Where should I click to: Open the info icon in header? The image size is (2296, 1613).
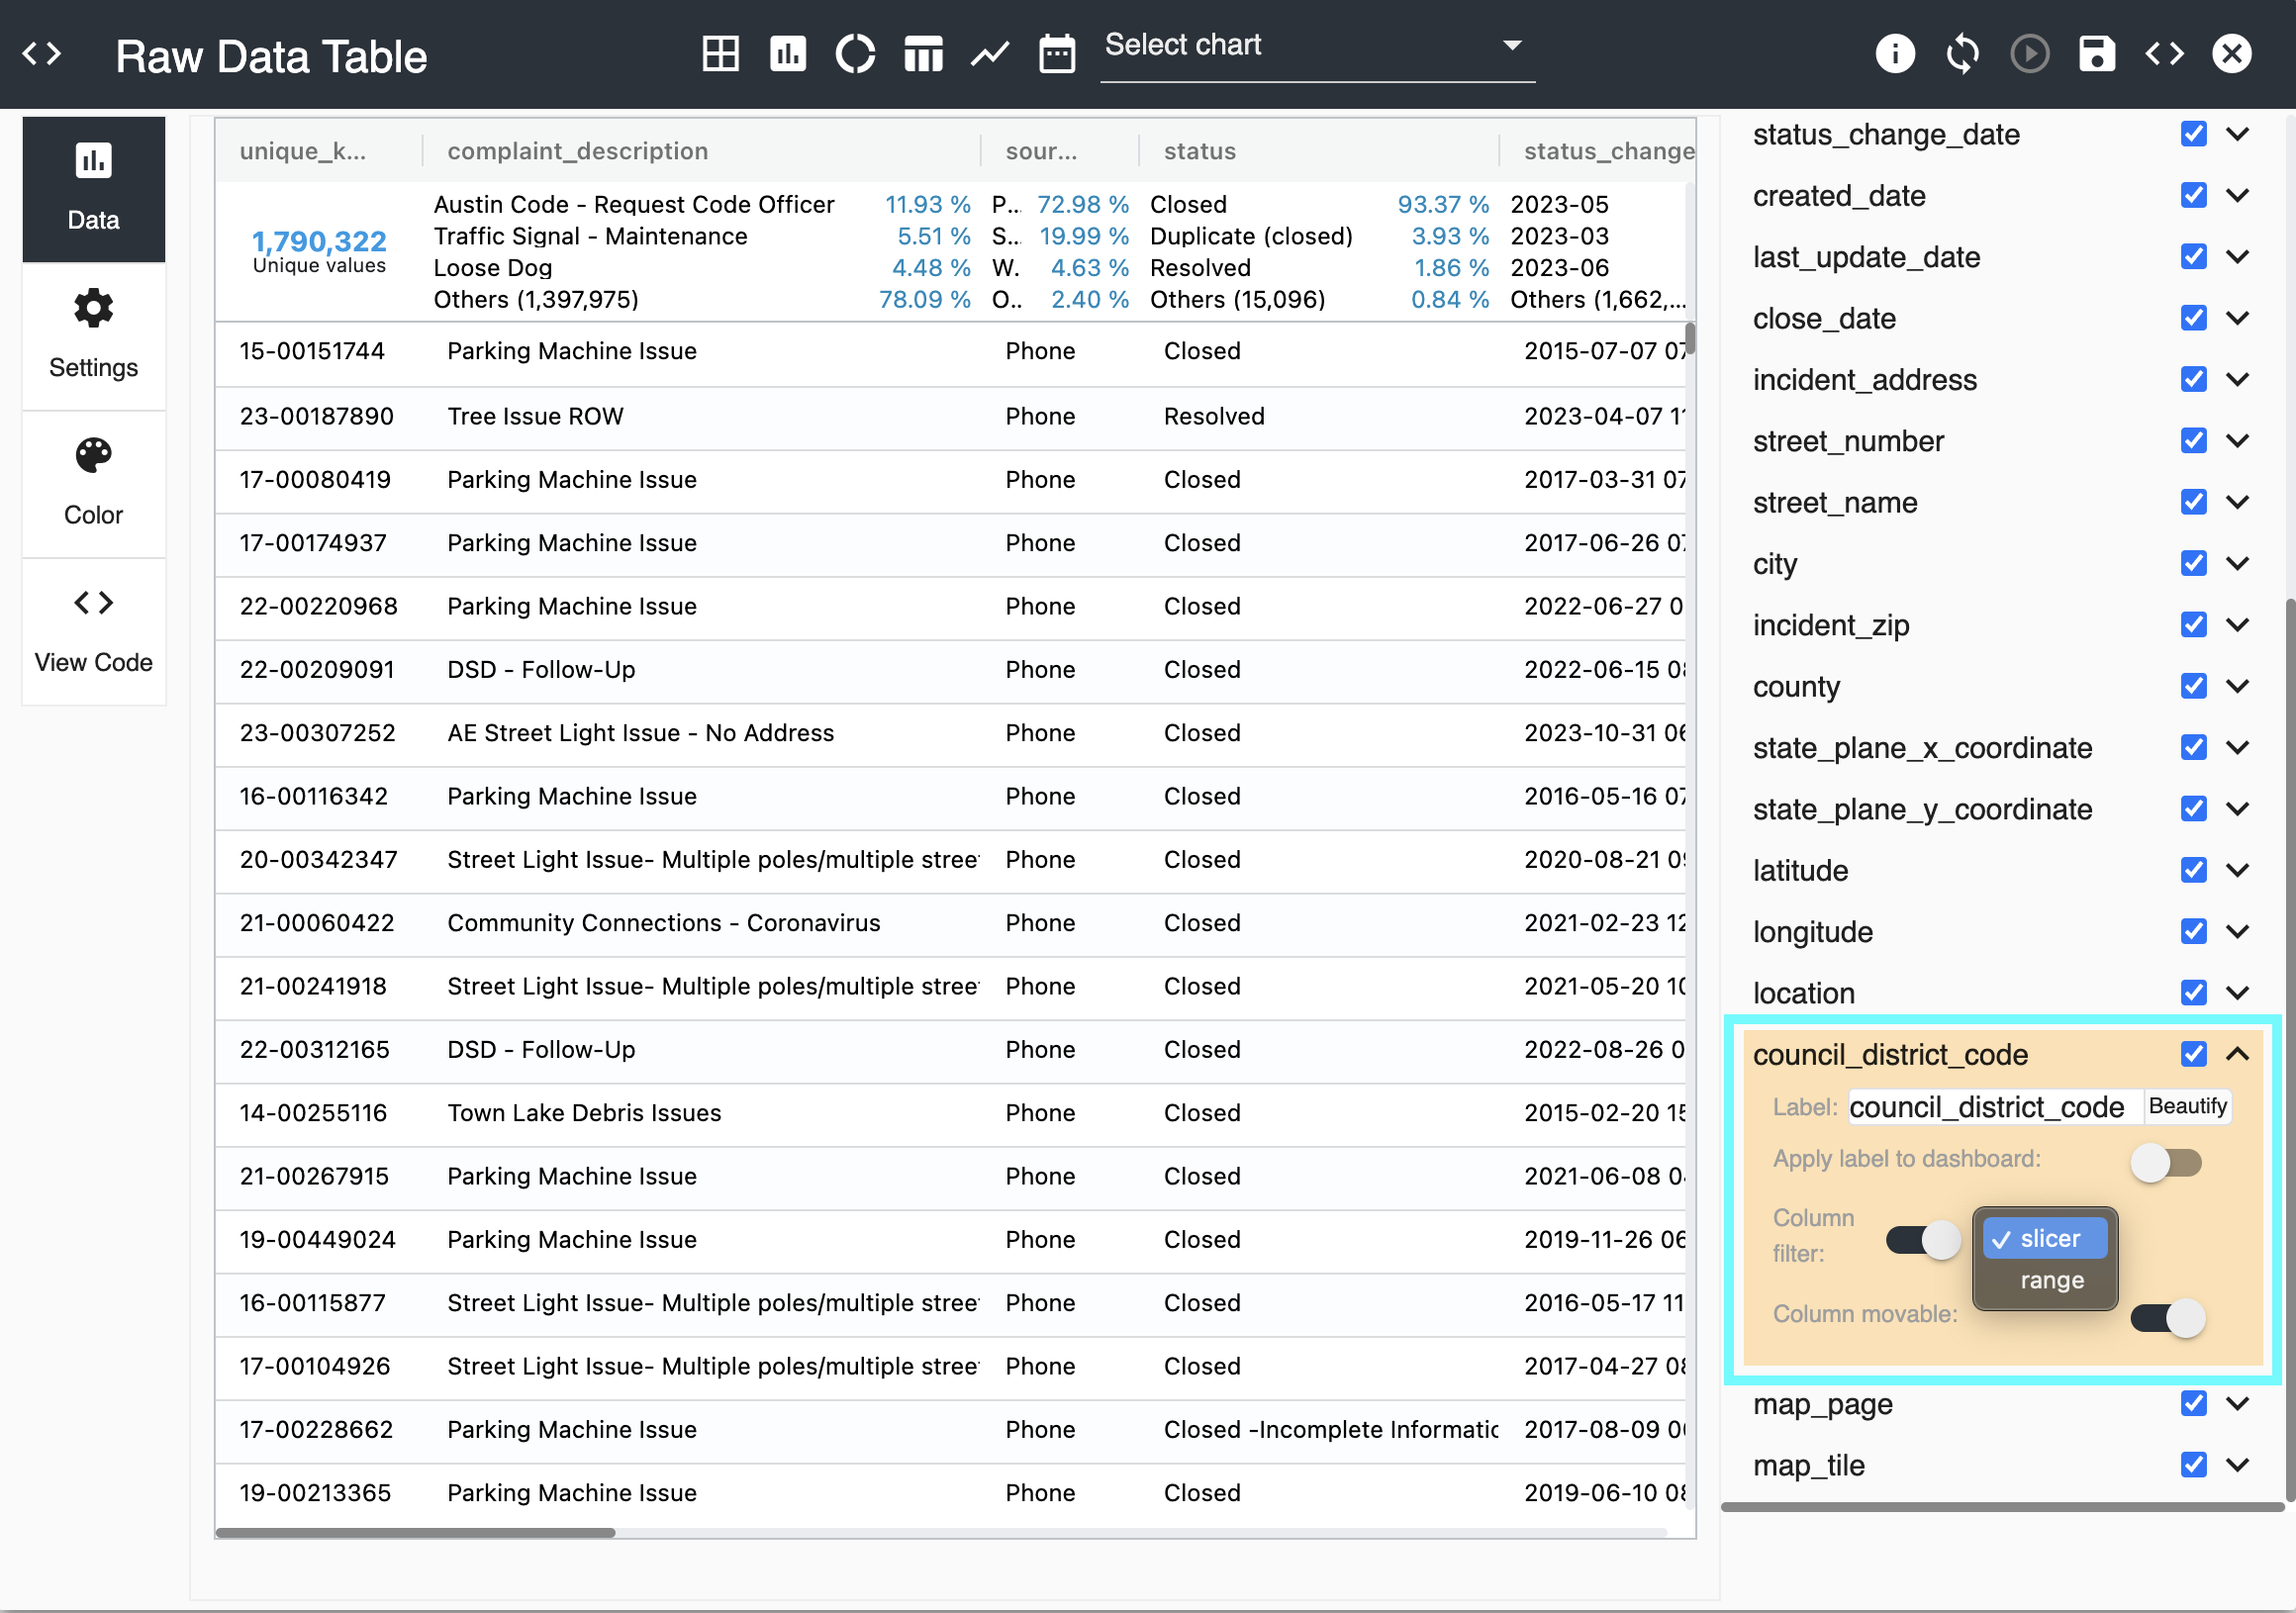pyautogui.click(x=1894, y=53)
